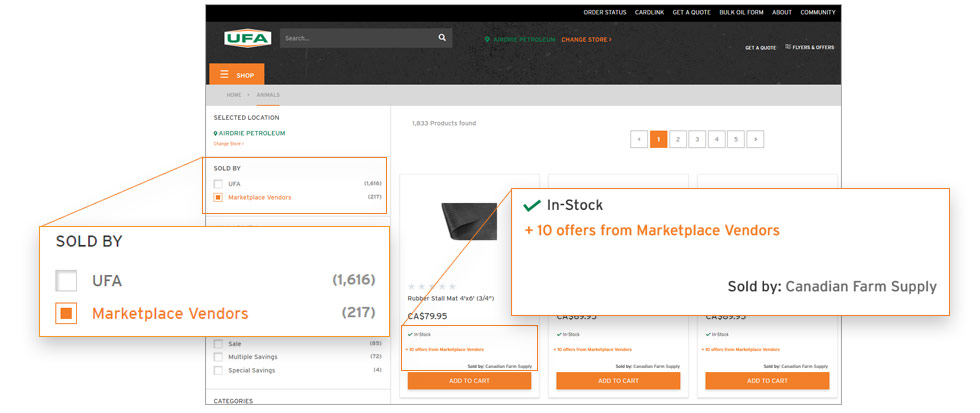Click the search magnifier icon
Screen dimensions: 980x413
click(442, 38)
